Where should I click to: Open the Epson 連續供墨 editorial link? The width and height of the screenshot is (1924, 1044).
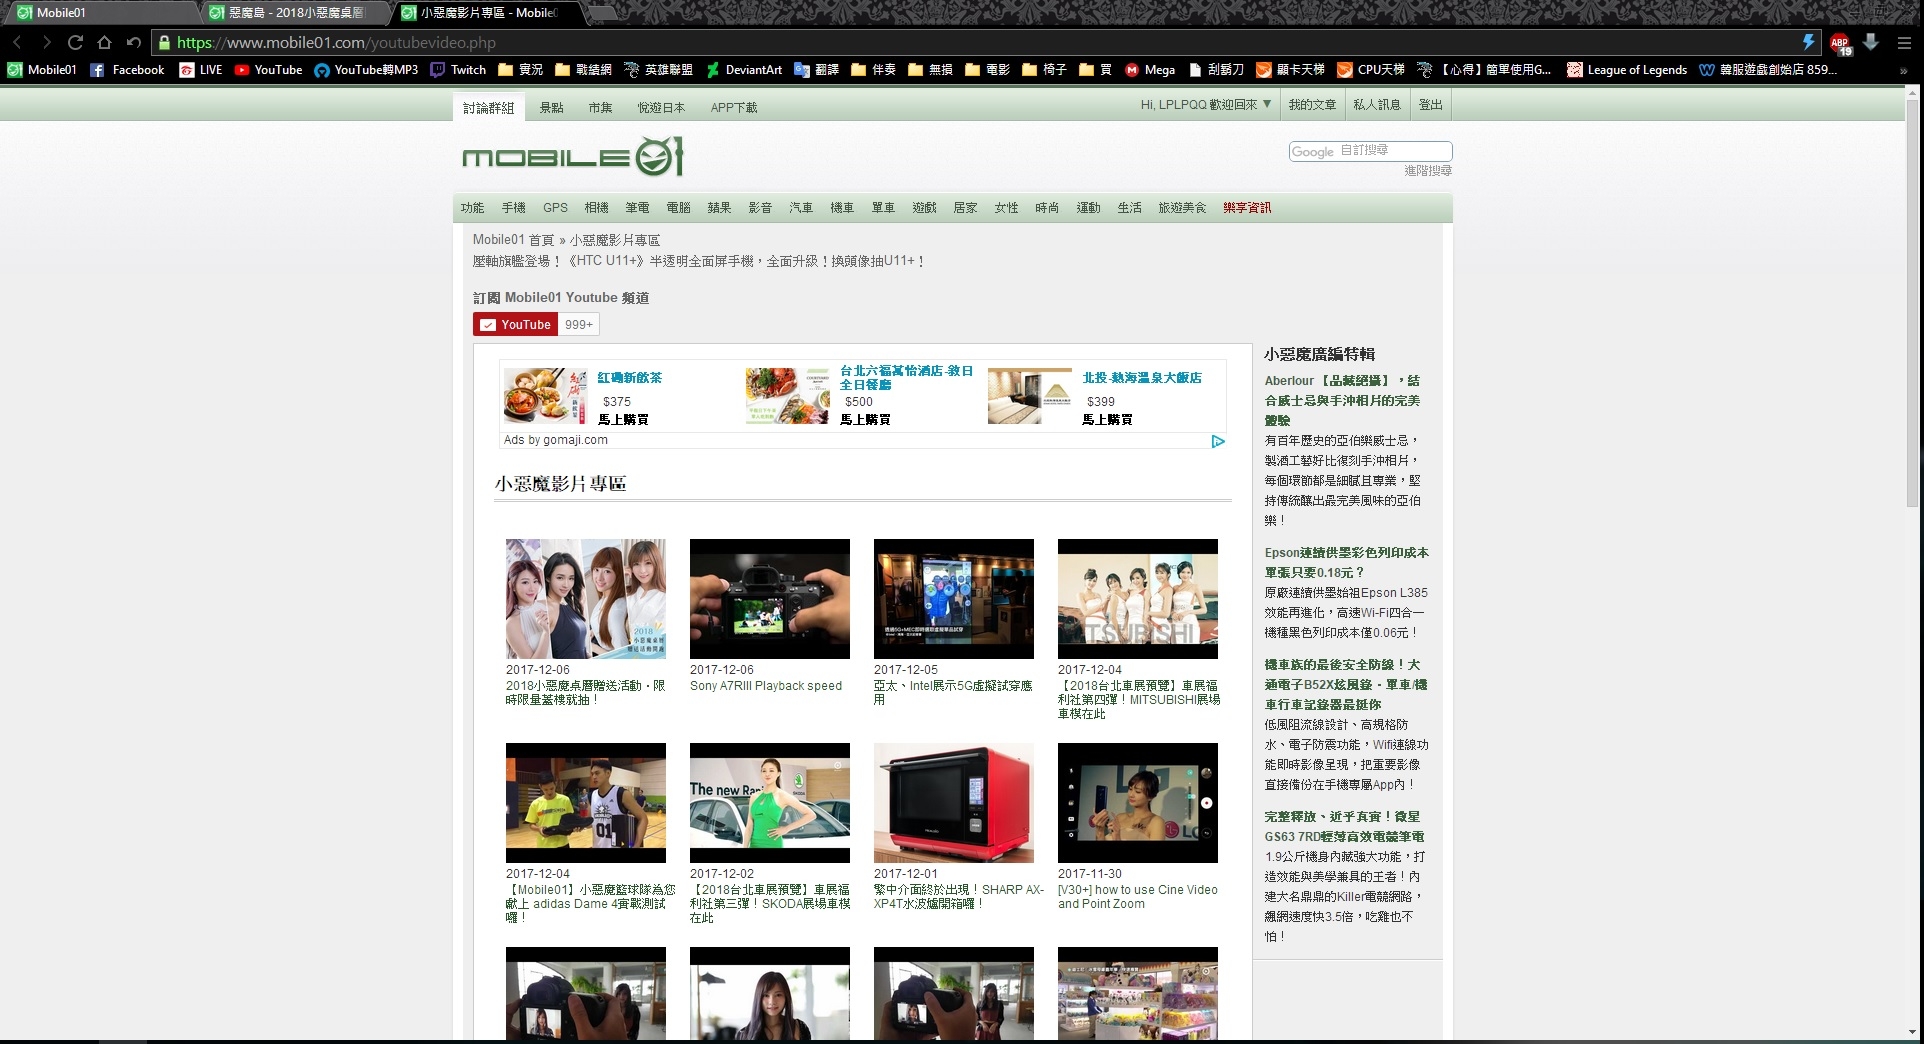tap(1346, 562)
